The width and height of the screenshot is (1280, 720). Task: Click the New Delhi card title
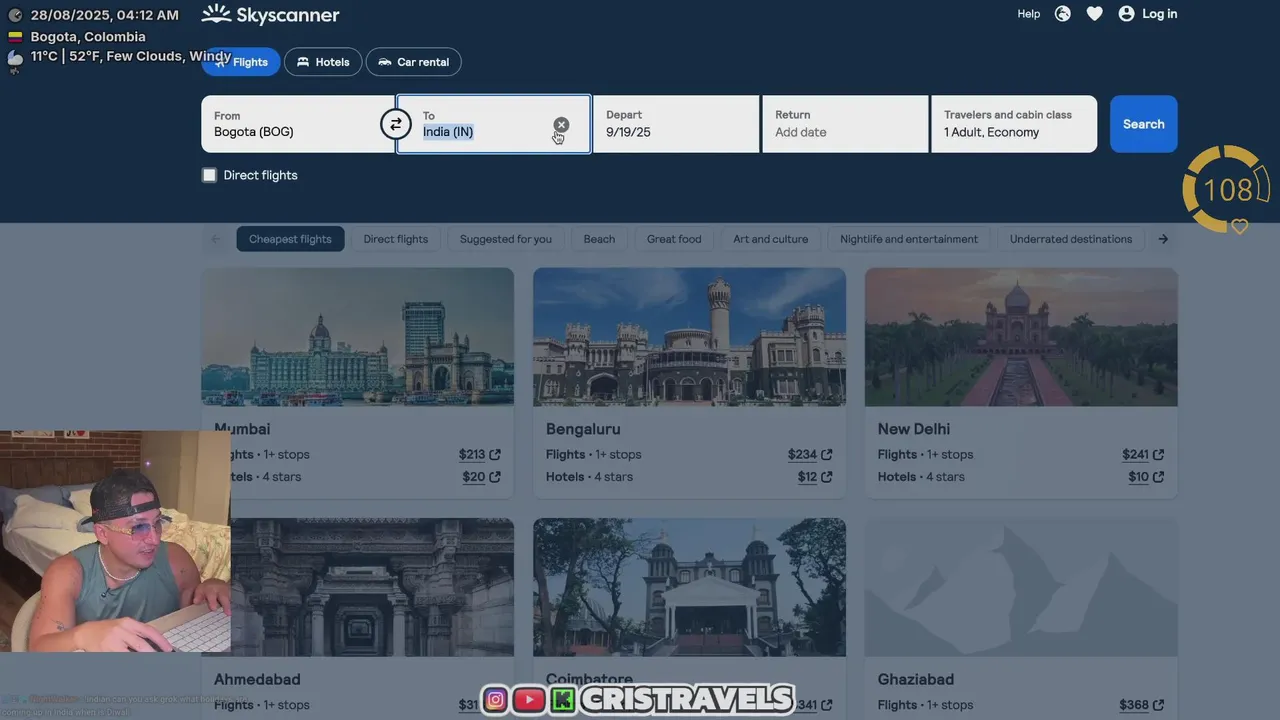point(914,429)
